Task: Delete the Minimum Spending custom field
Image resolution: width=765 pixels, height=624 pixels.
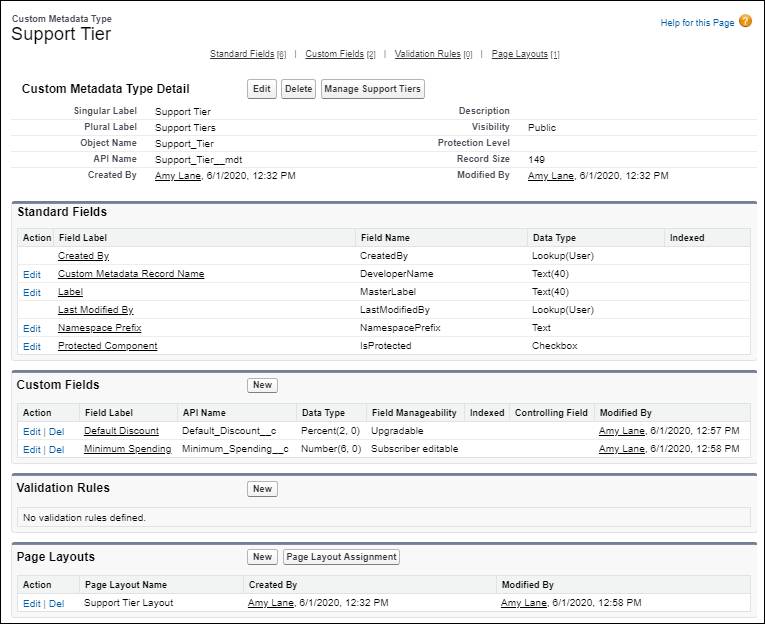Action: (x=57, y=449)
